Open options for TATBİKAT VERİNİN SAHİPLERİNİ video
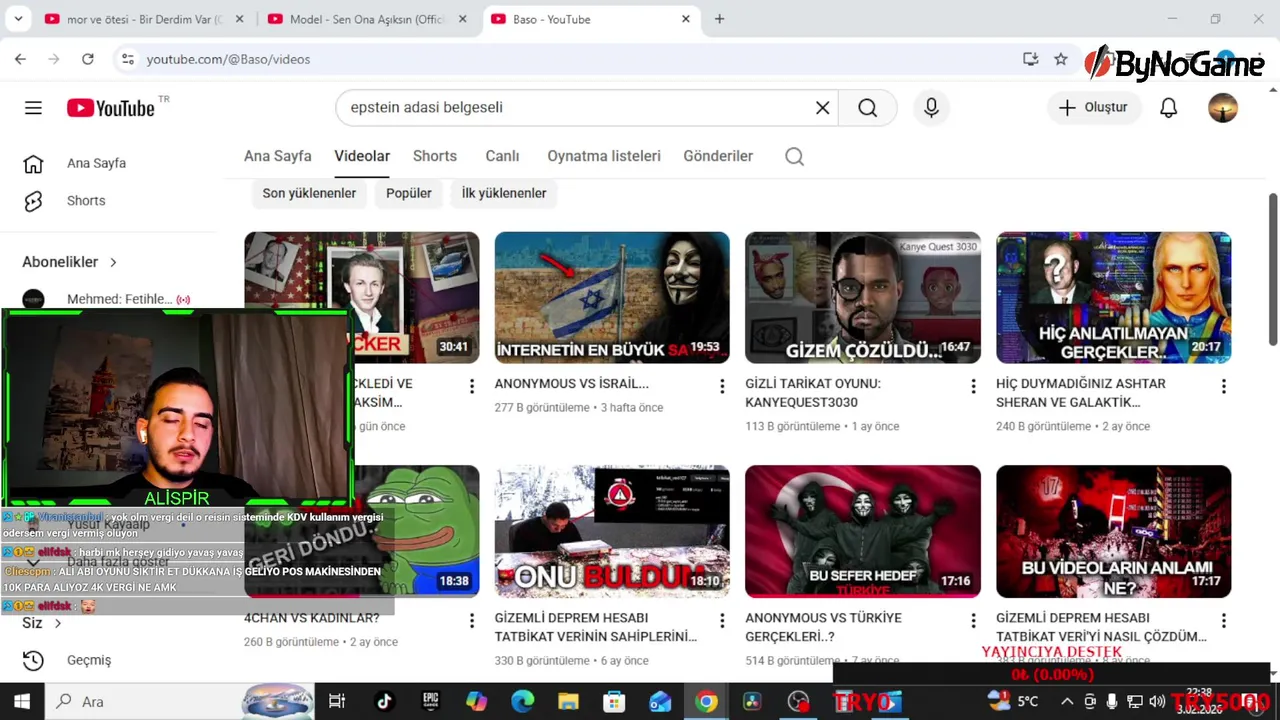Viewport: 1280px width, 720px height. [722, 621]
